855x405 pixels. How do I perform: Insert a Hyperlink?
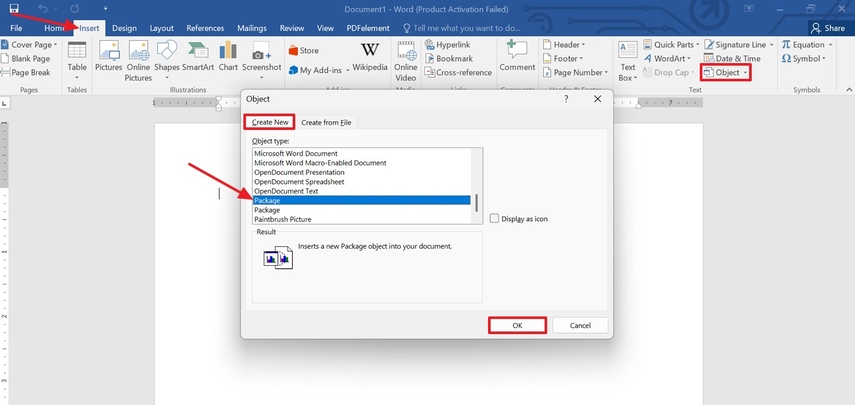(x=447, y=45)
